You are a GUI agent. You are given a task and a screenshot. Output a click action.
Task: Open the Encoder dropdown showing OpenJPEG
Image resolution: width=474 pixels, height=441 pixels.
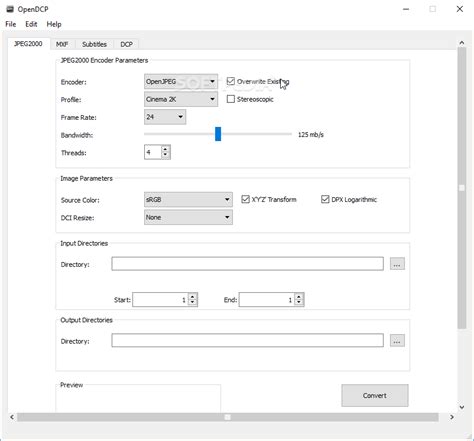click(181, 82)
